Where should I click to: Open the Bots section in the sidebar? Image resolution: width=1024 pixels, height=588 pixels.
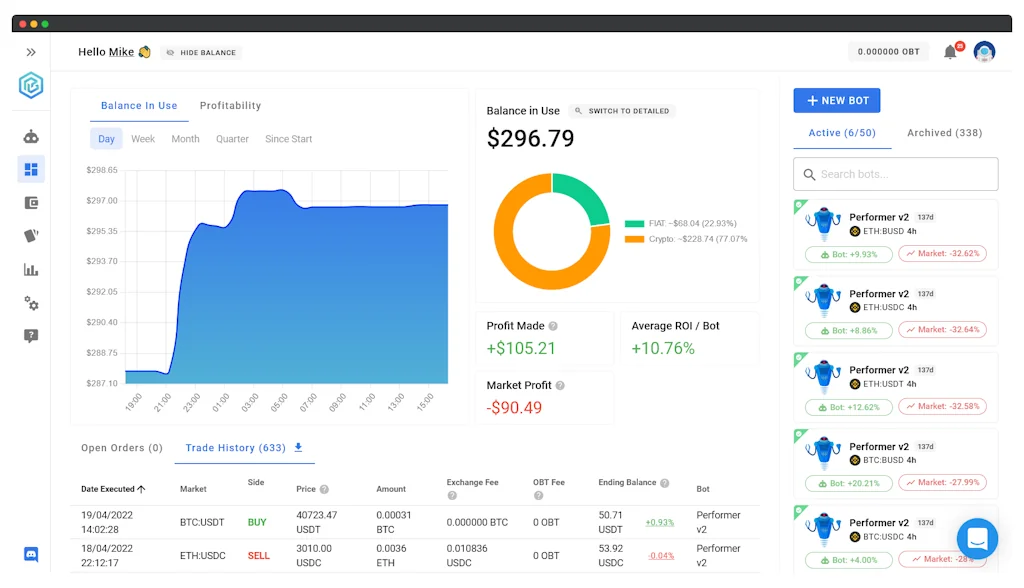tap(30, 136)
